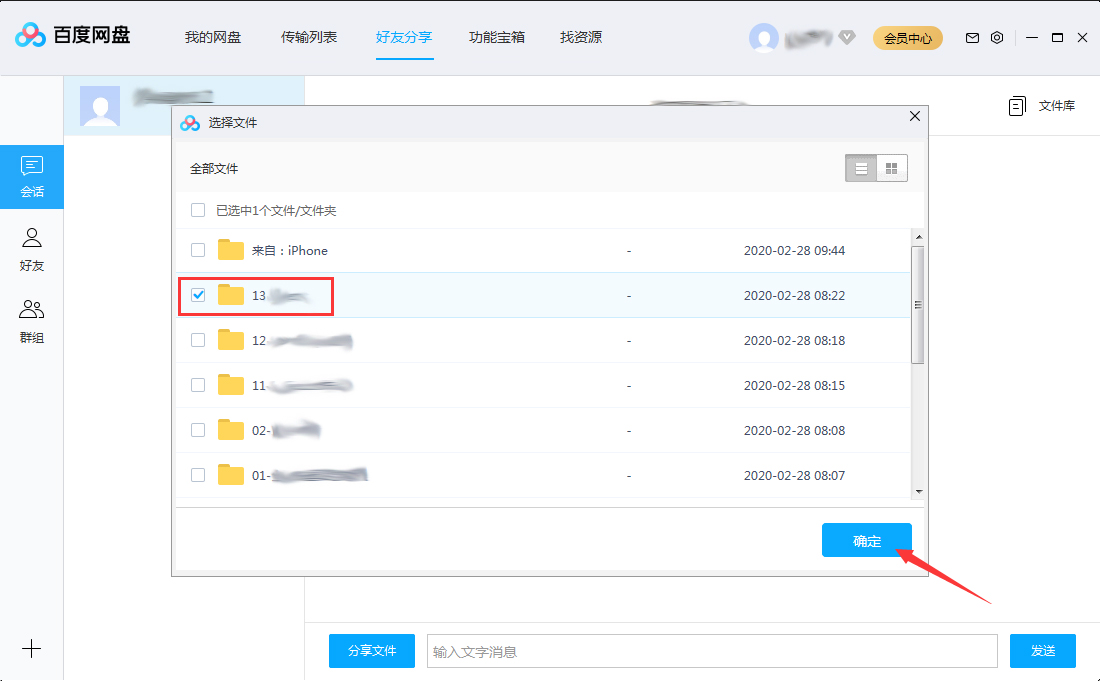Click the 分享文件 share button

pyautogui.click(x=371, y=650)
